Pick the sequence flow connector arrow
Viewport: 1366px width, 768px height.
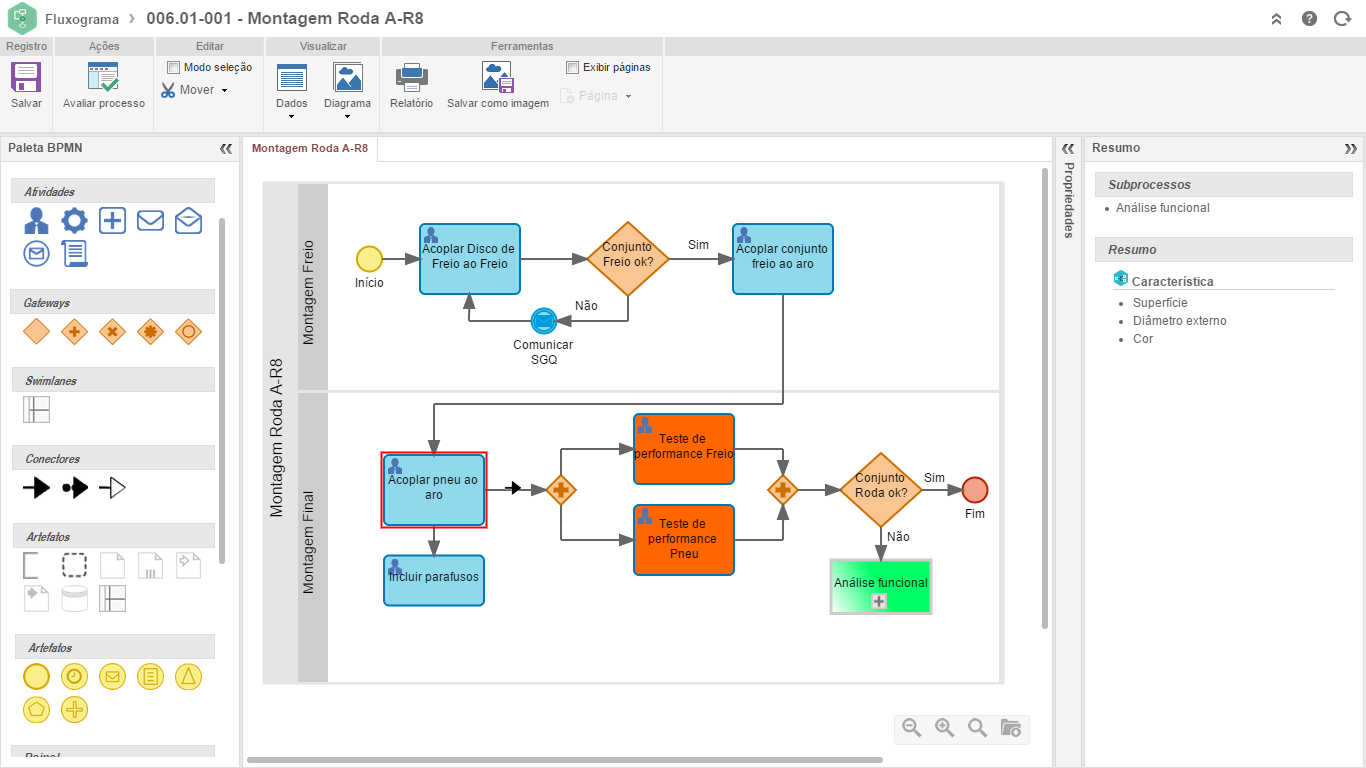37,488
